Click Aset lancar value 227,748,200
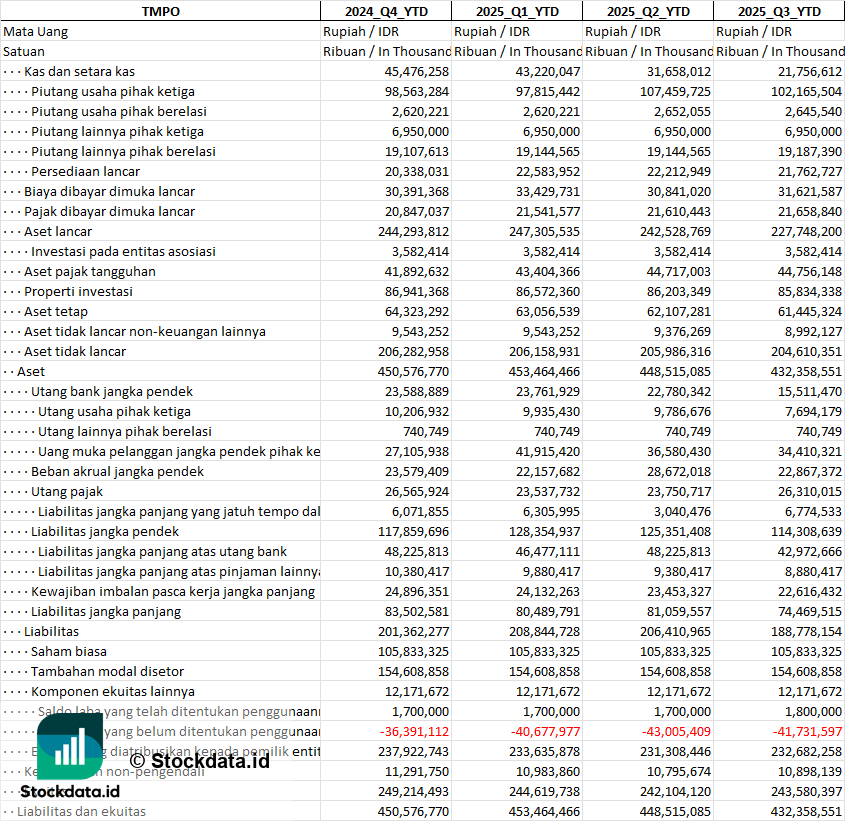The image size is (845, 821). click(x=806, y=231)
